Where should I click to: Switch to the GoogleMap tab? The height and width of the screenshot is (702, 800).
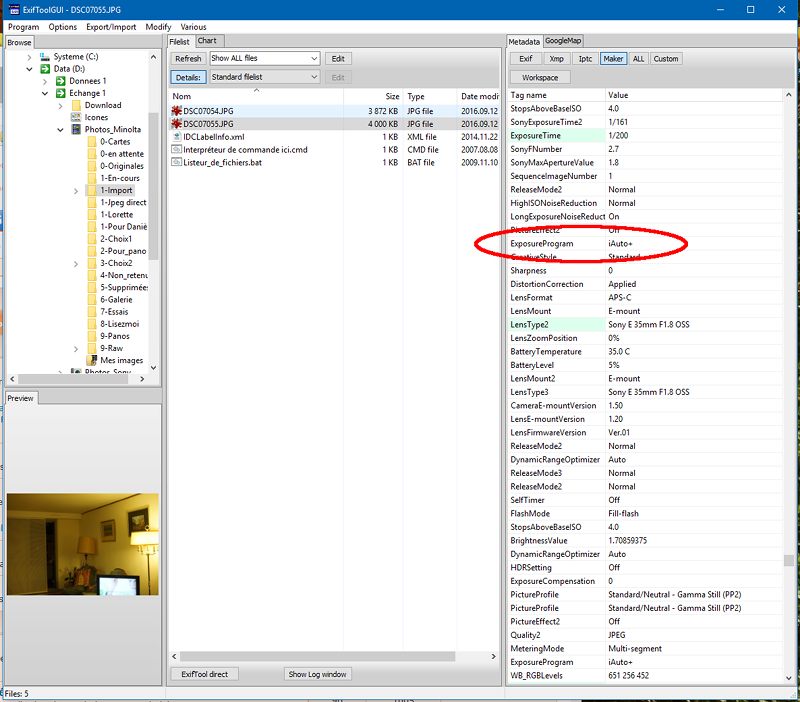[563, 41]
